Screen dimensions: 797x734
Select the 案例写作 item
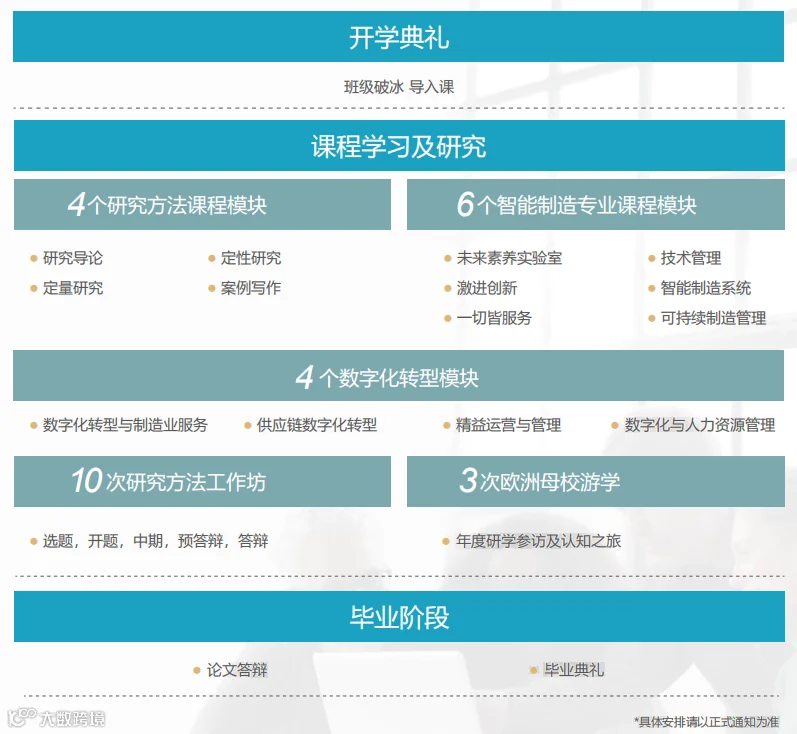[x=251, y=288]
